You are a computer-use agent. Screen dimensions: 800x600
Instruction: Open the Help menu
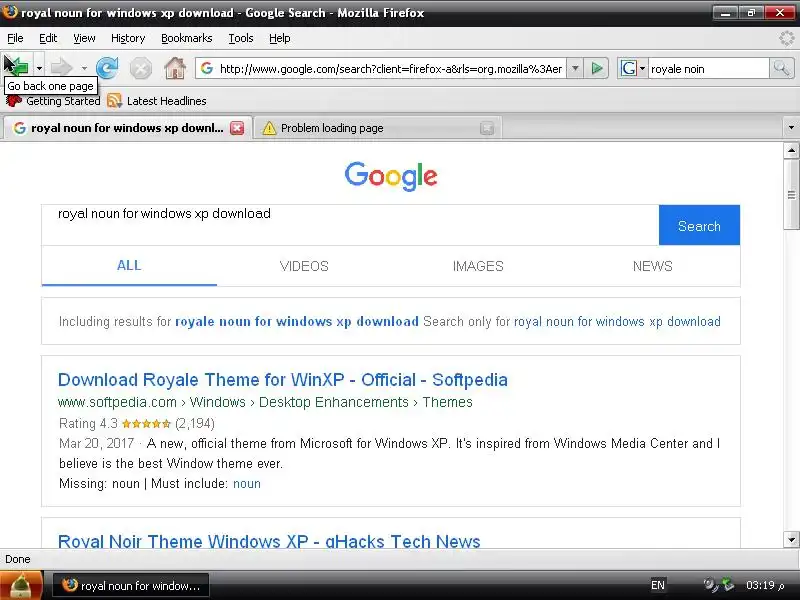(x=280, y=38)
